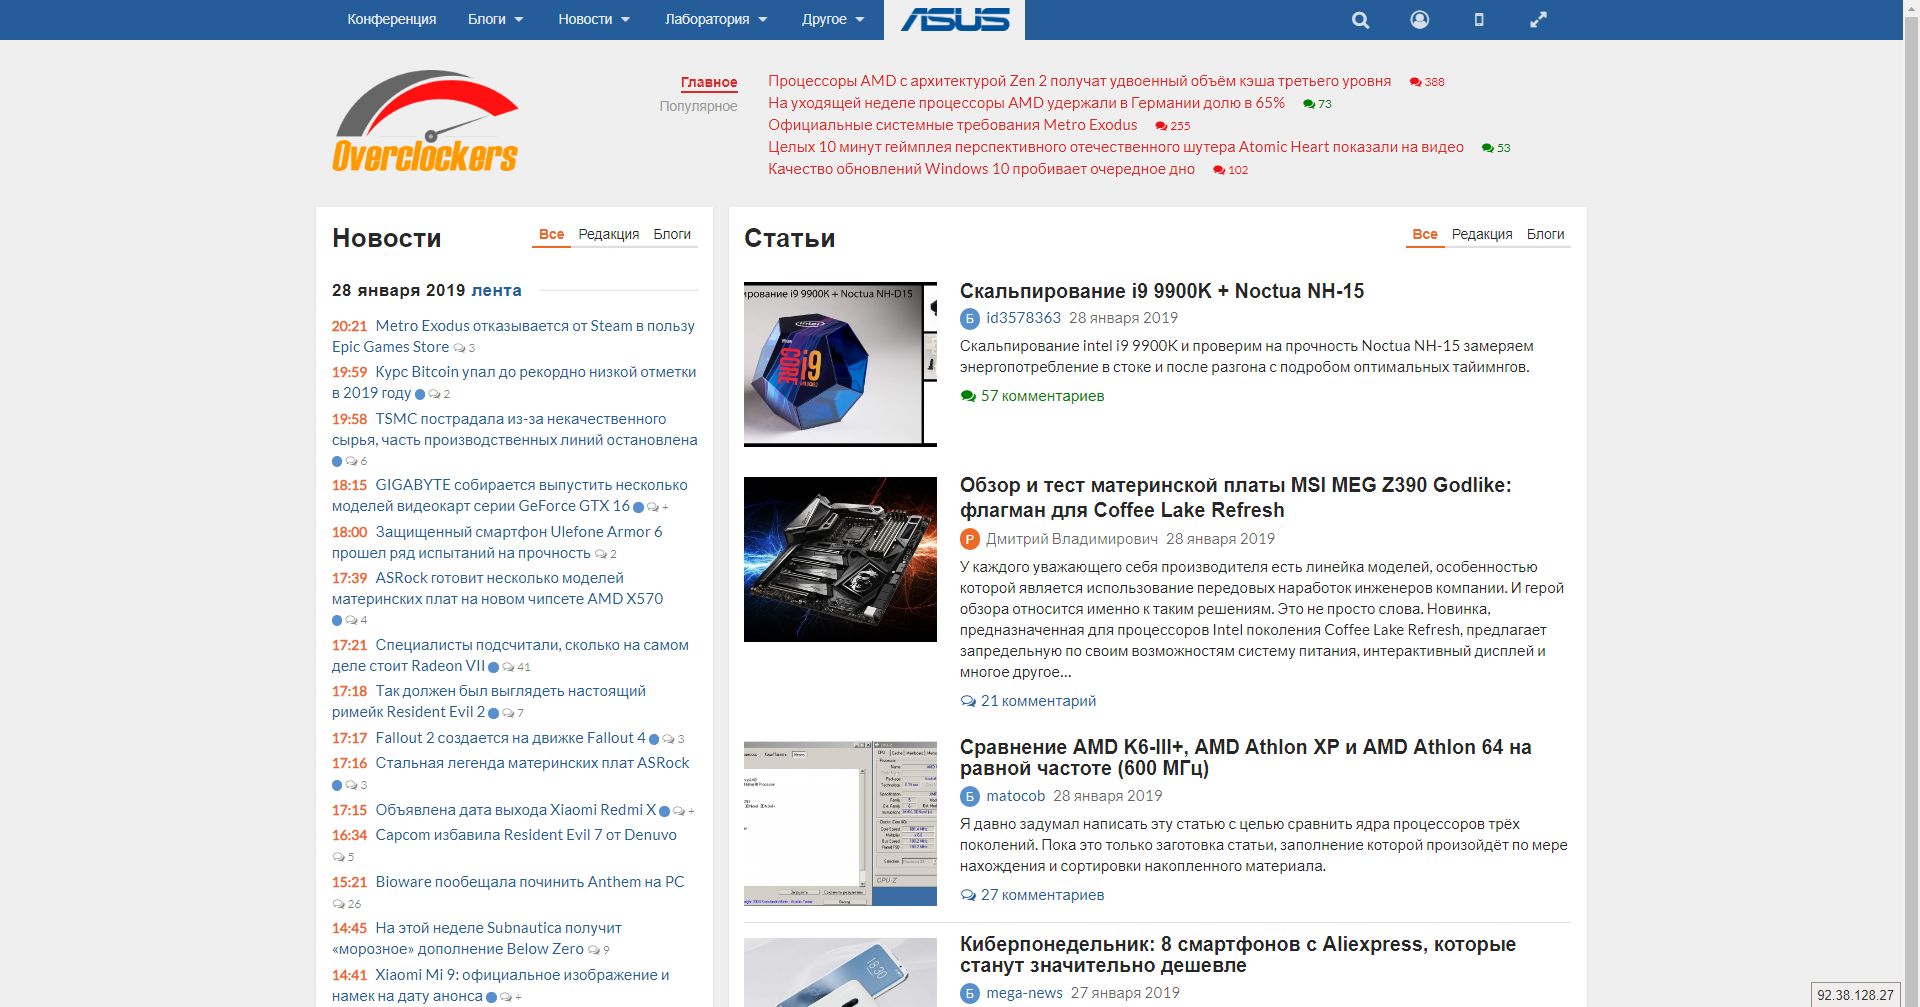Image resolution: width=1920 pixels, height=1007 pixels.
Task: Open comments bubble for Ulefone Armor 6 news
Action: [x=606, y=554]
